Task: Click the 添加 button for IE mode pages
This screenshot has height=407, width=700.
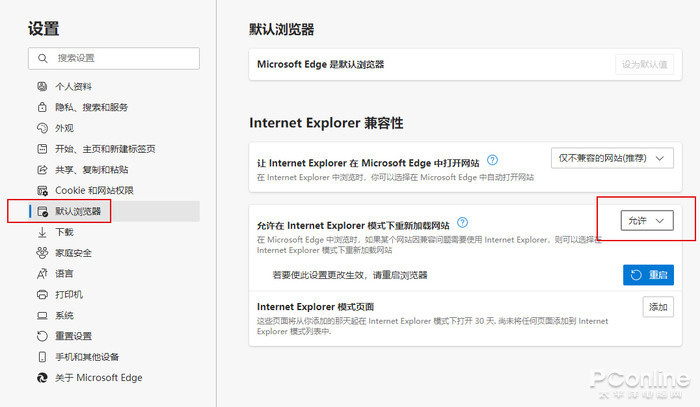Action: coord(658,307)
